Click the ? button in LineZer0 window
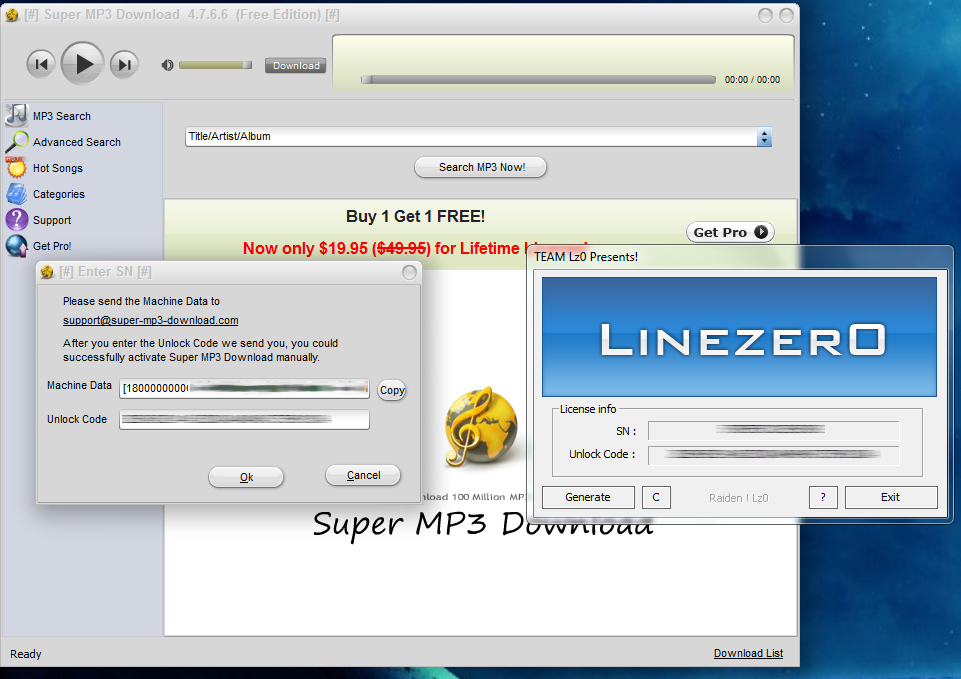The height and width of the screenshot is (679, 961). pyautogui.click(x=823, y=497)
